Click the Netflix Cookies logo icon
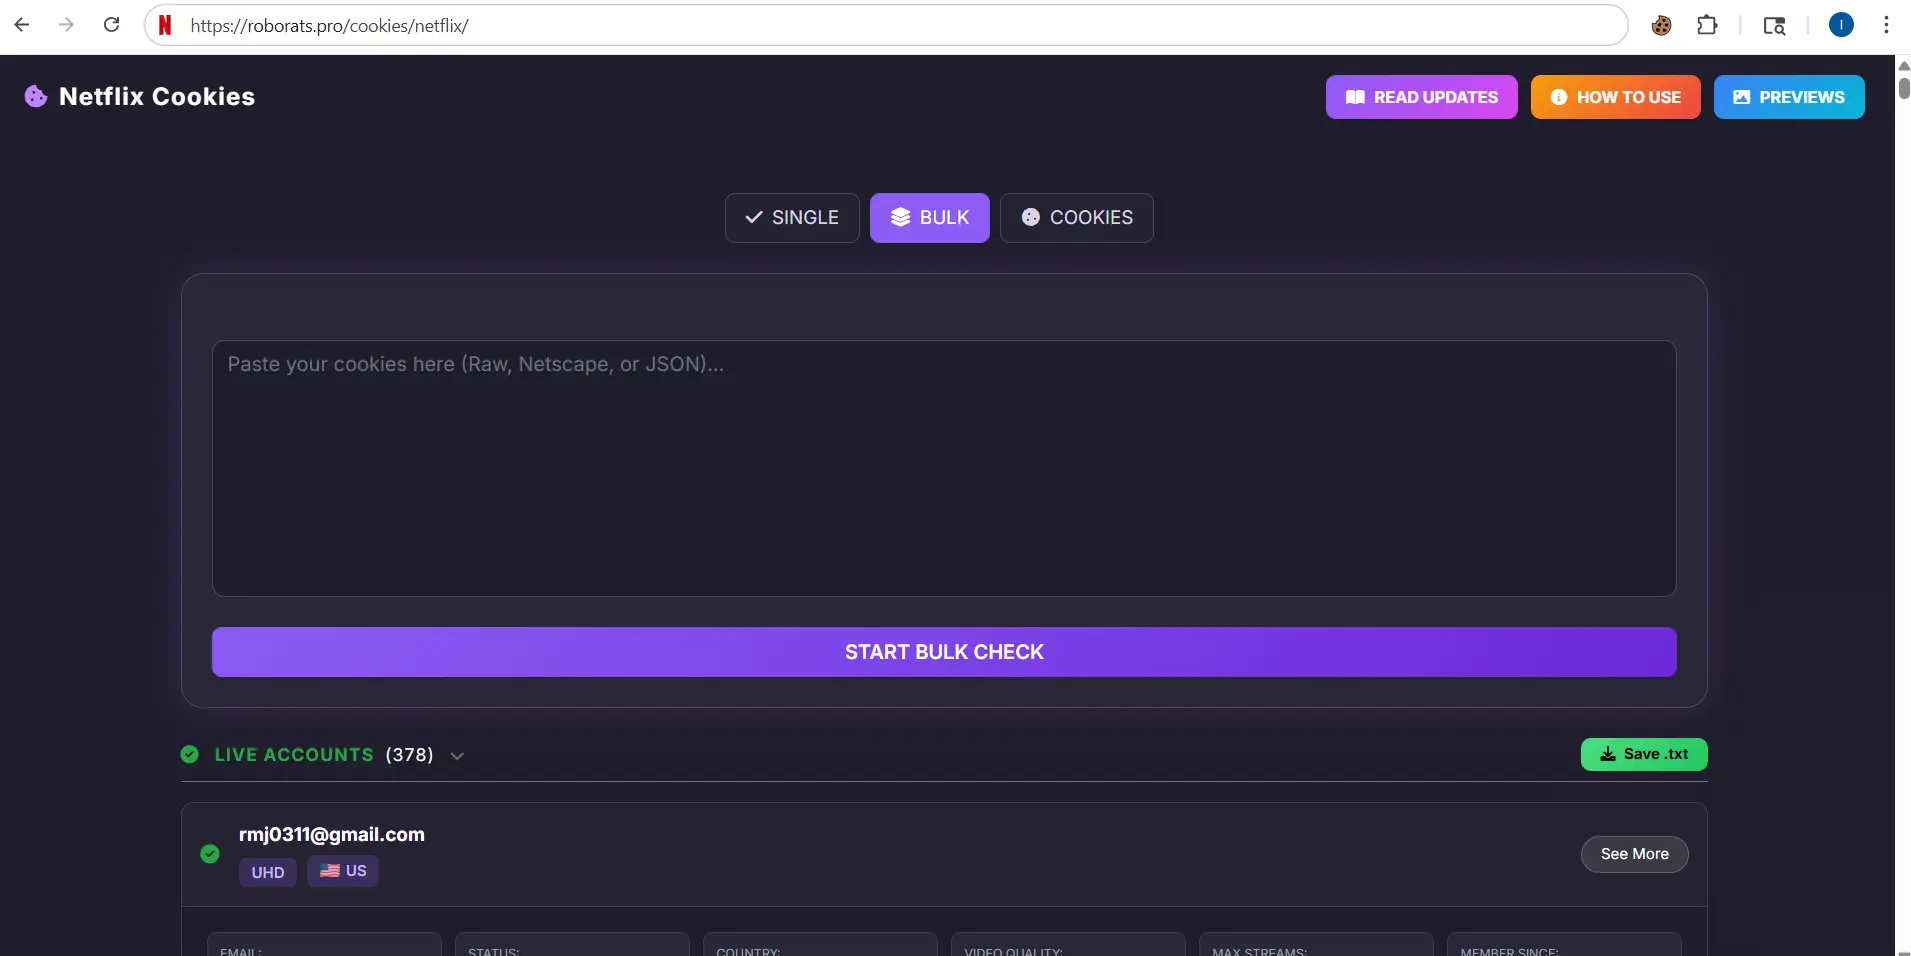 point(36,96)
